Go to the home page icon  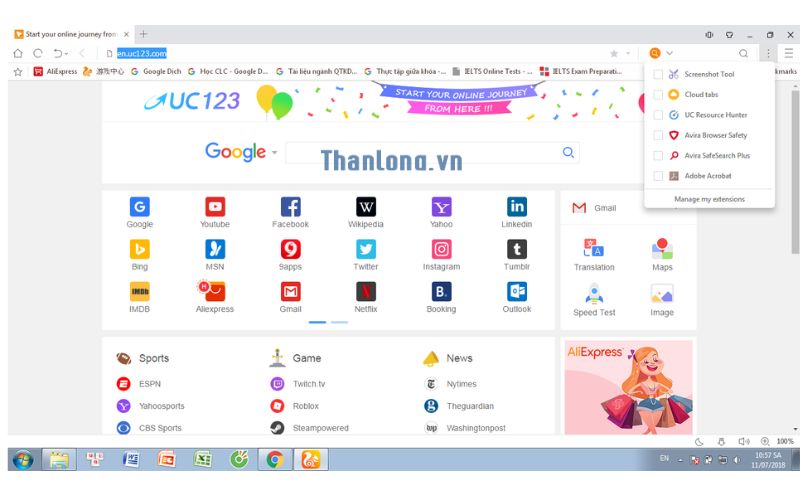18,53
